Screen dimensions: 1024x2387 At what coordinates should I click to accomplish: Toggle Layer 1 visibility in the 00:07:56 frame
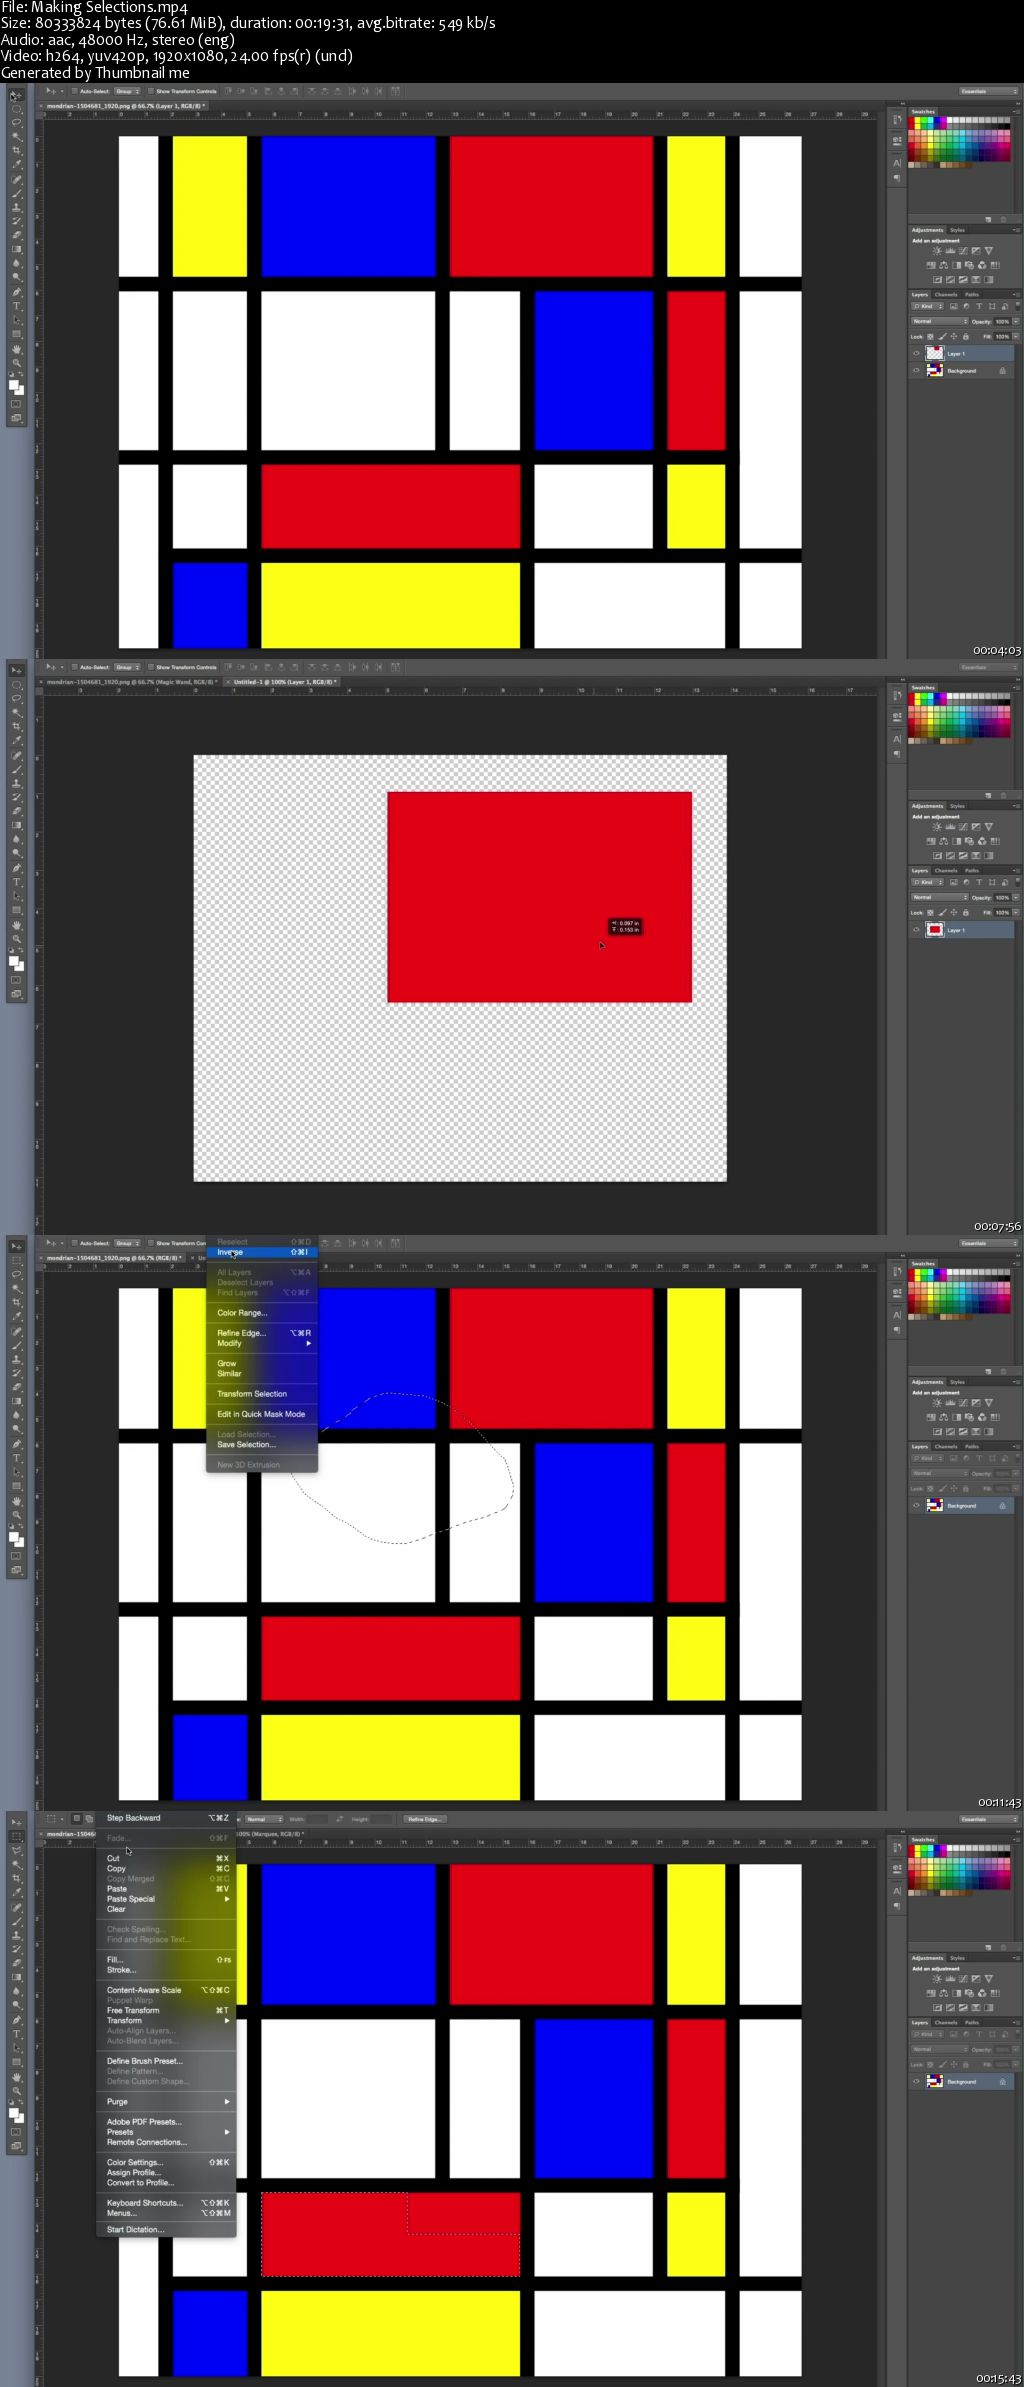coord(916,930)
